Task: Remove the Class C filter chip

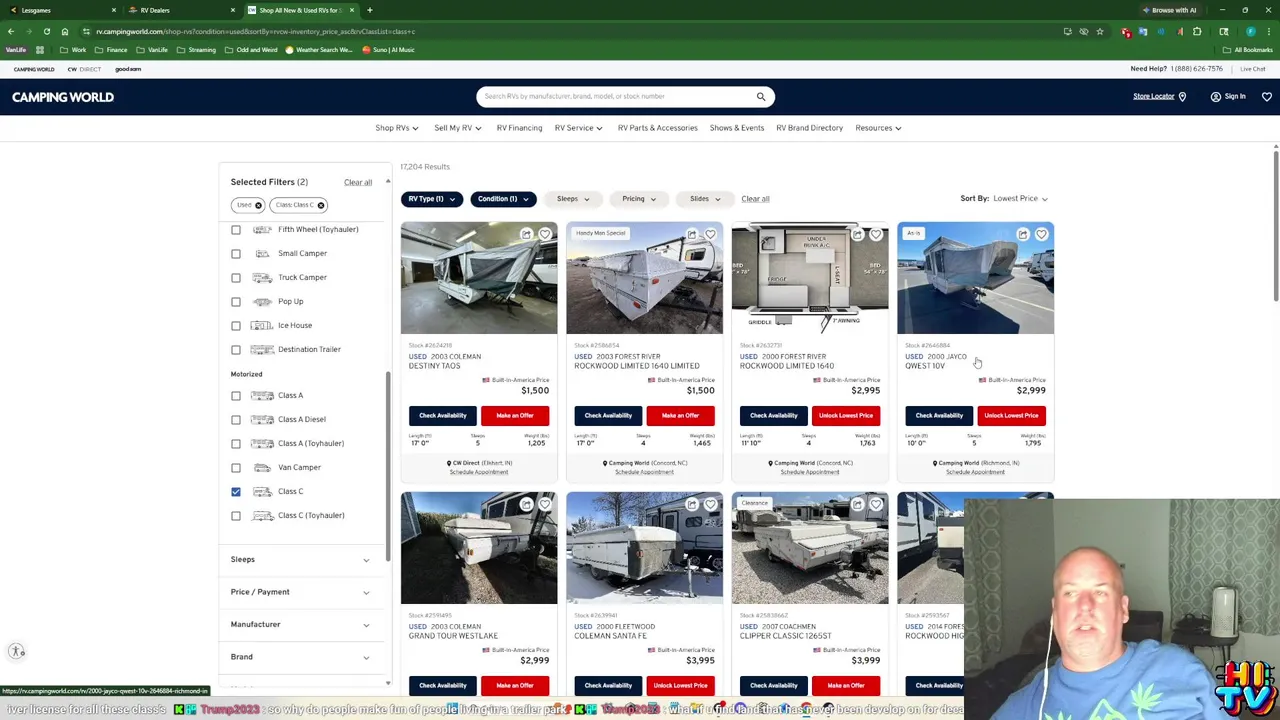Action: pos(321,205)
